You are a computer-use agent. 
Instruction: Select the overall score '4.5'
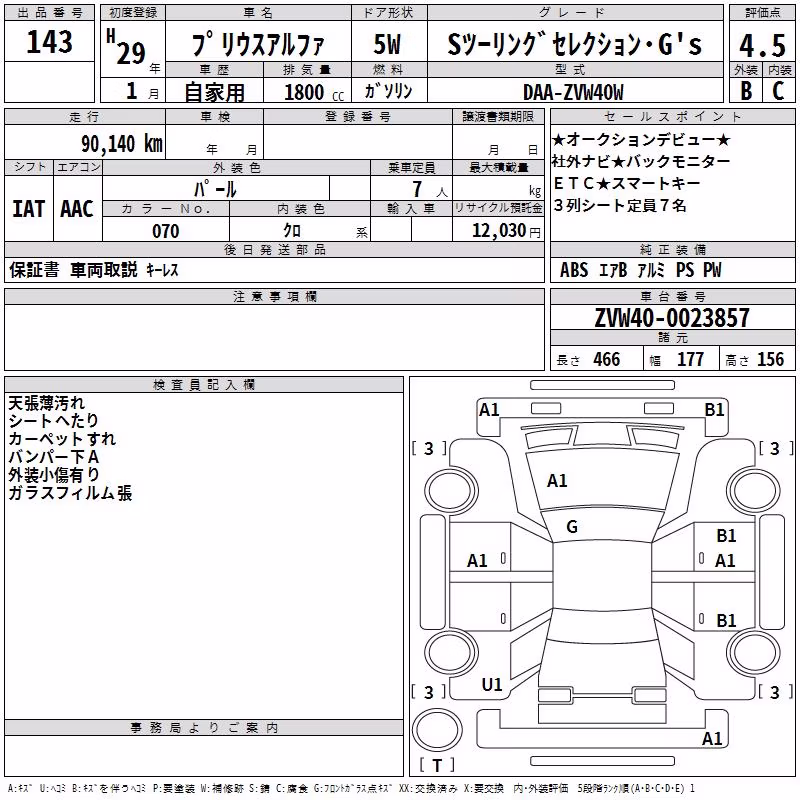762,45
